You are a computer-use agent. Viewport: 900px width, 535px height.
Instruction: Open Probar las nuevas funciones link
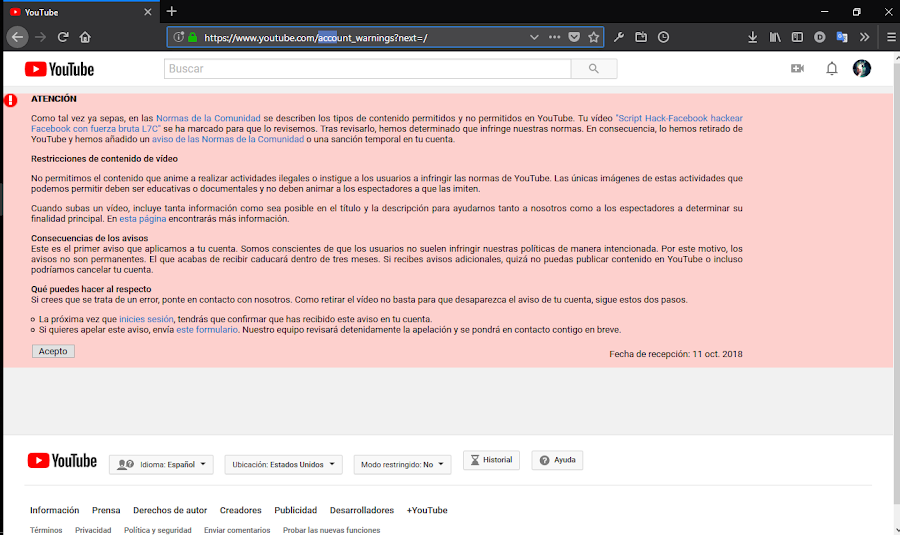click(x=332, y=530)
